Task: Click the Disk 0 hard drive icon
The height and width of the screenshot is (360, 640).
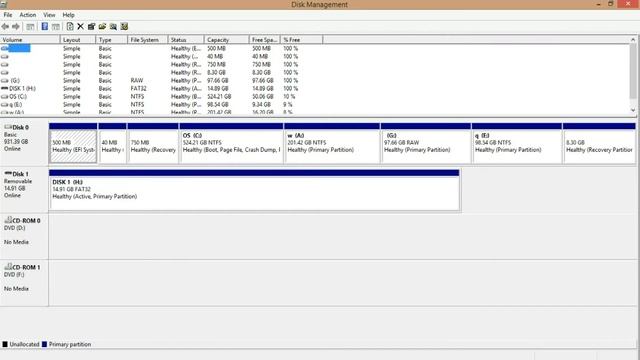Action: (x=8, y=127)
